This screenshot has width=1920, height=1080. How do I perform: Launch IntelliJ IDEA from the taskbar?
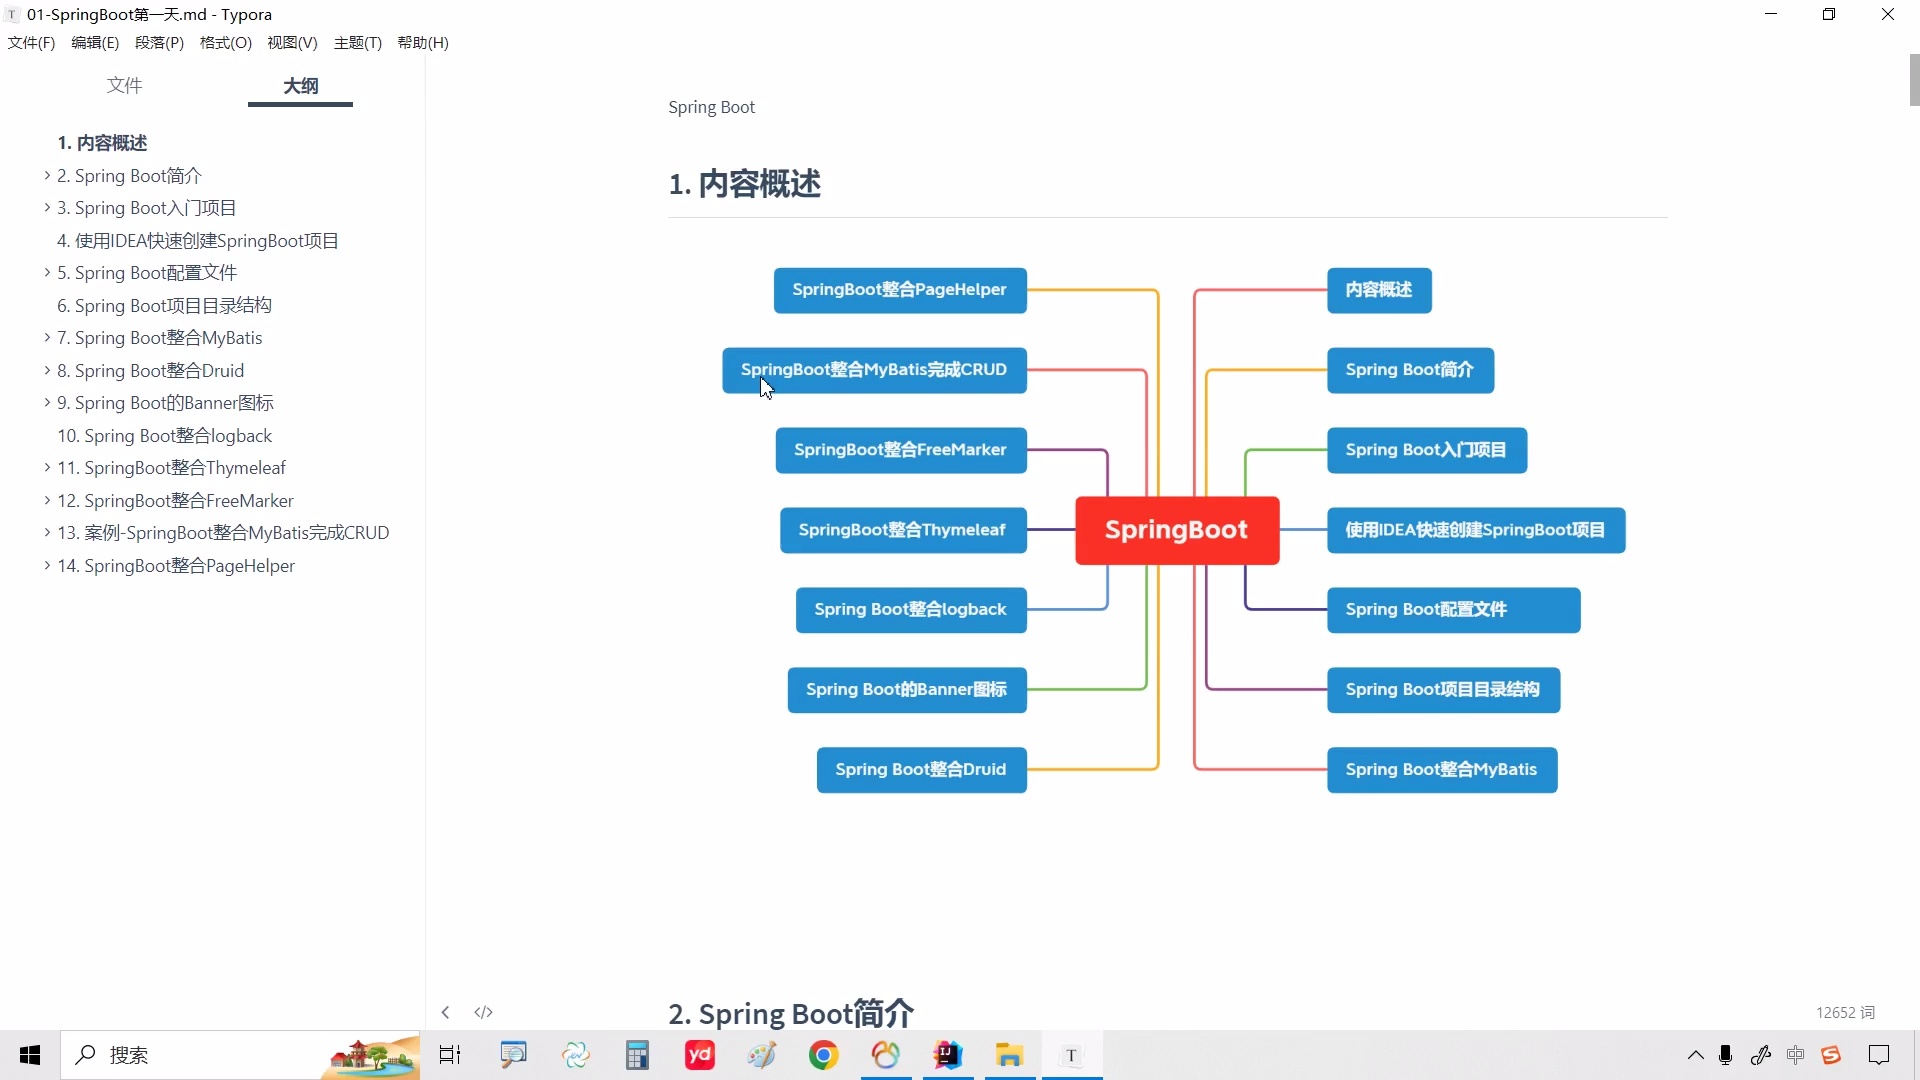click(948, 1055)
